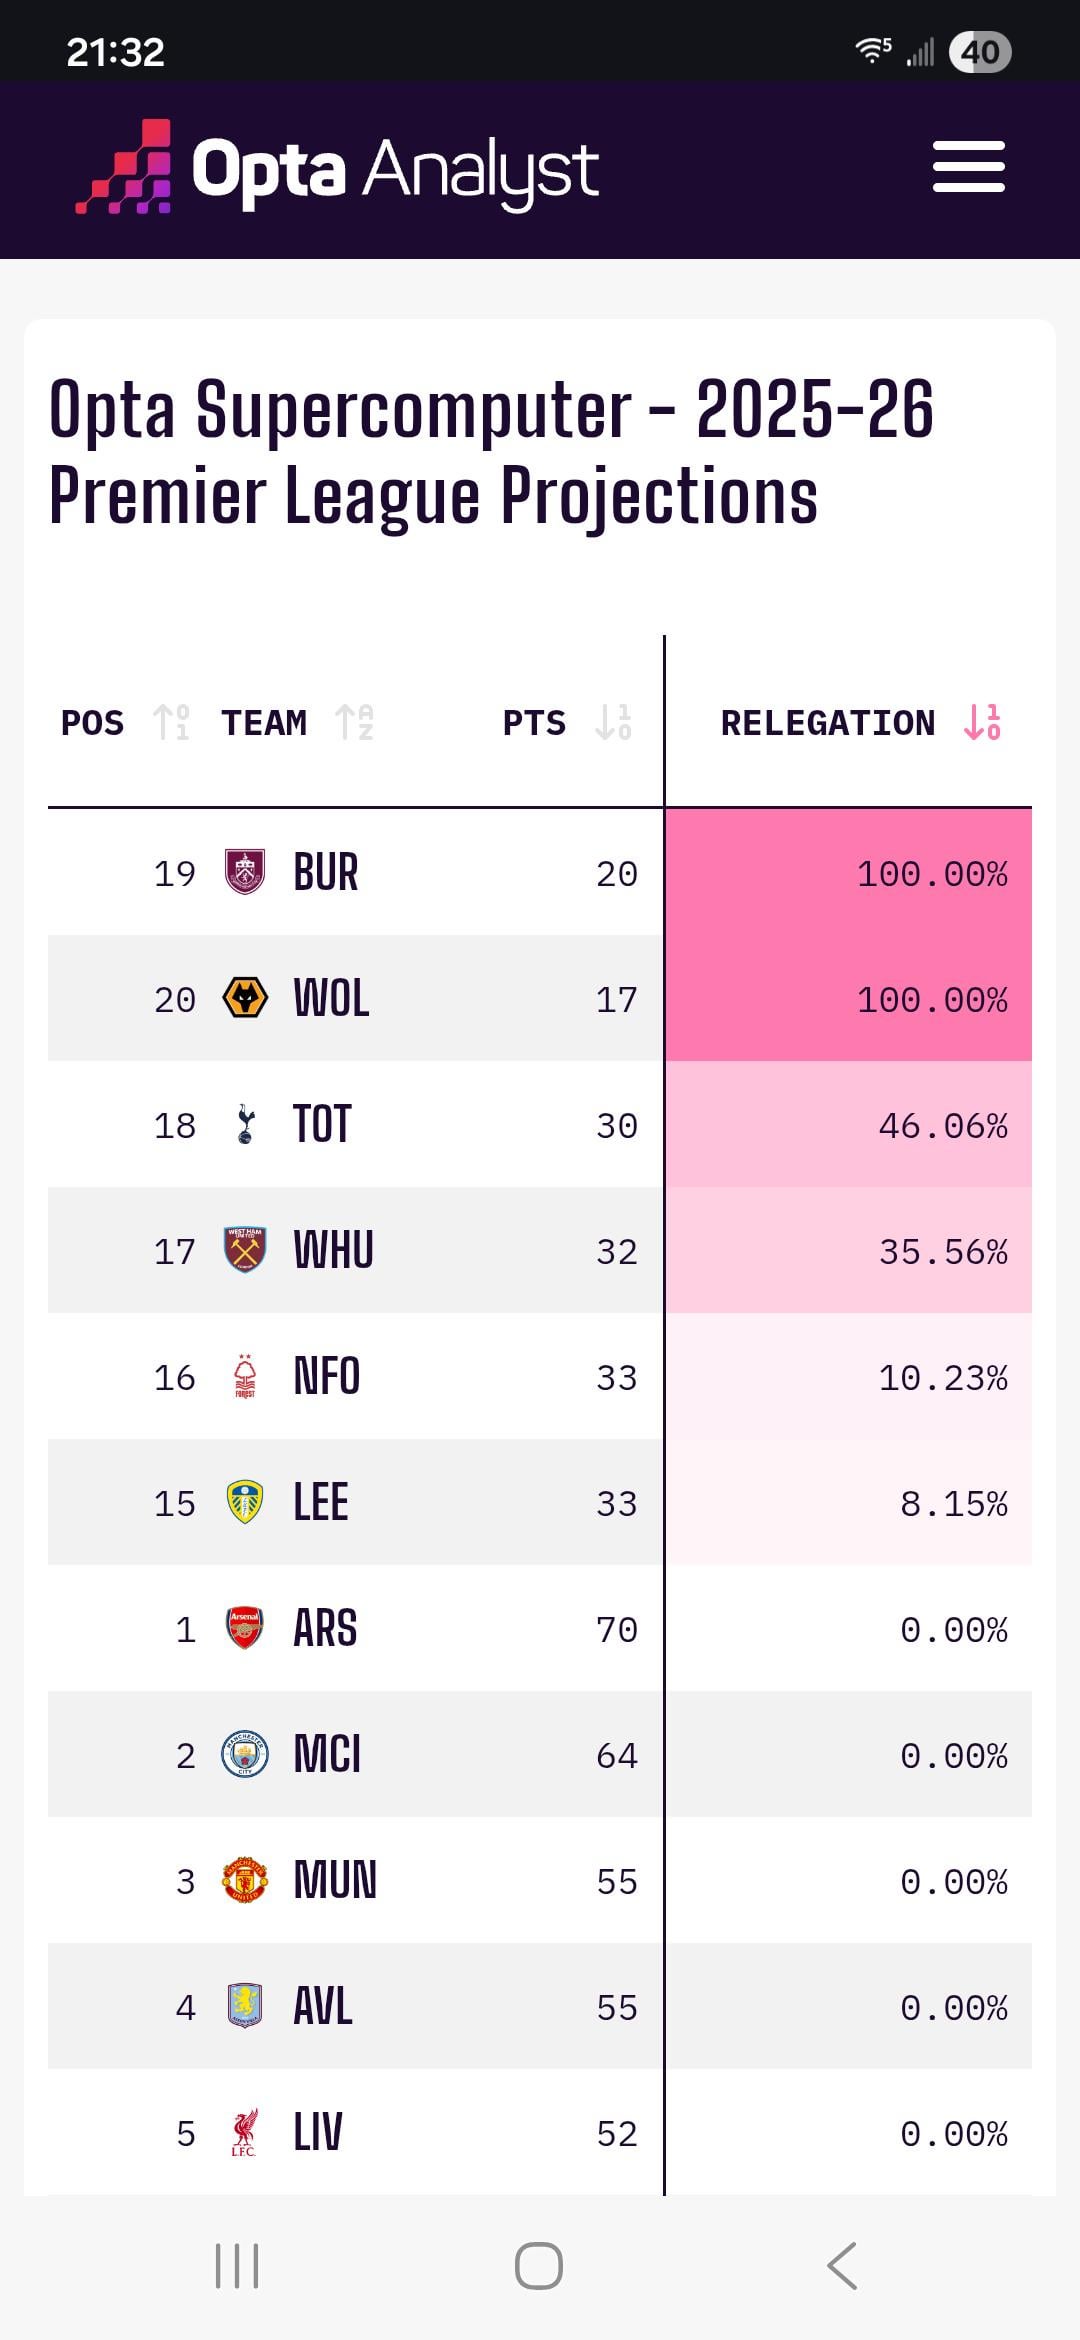Toggle the active RELEGATION sort arrow
Image resolution: width=1080 pixels, height=2340 pixels.
pyautogui.click(x=982, y=722)
